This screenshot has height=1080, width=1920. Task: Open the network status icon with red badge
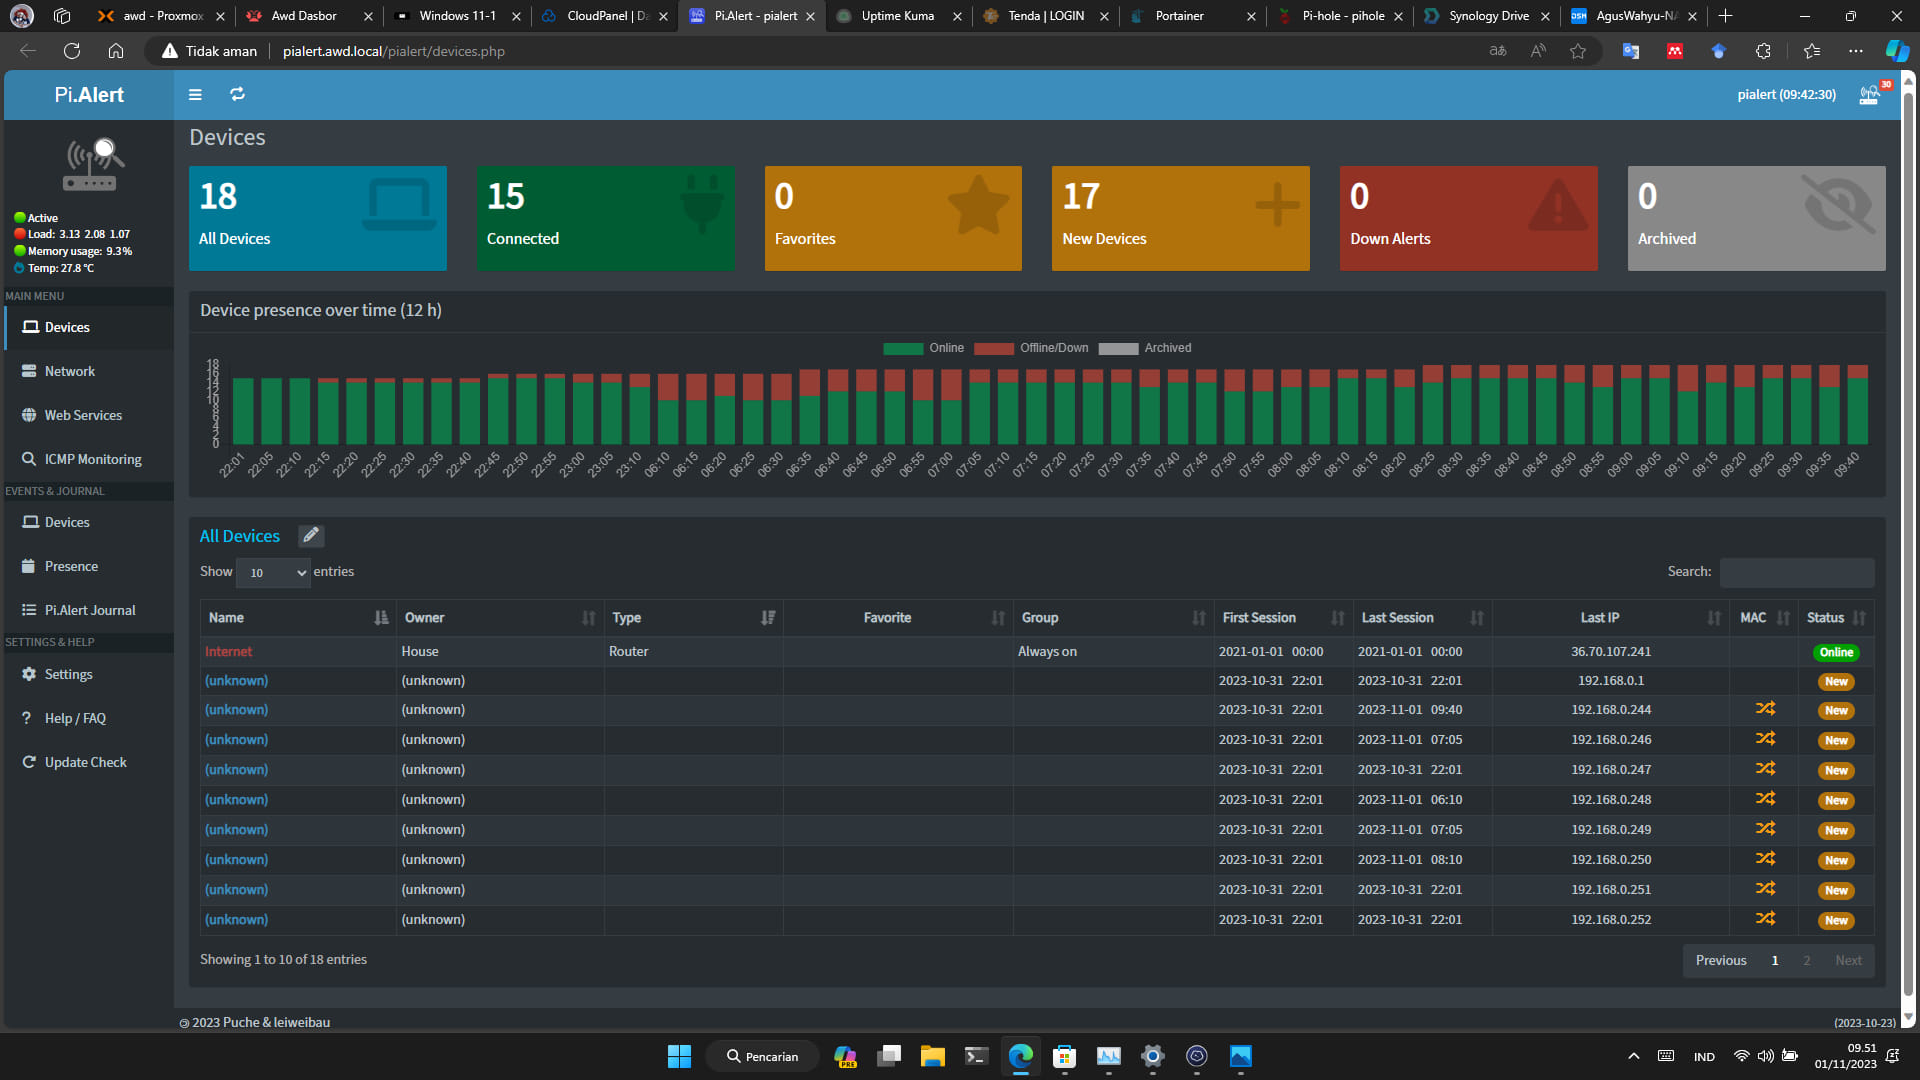click(1869, 95)
